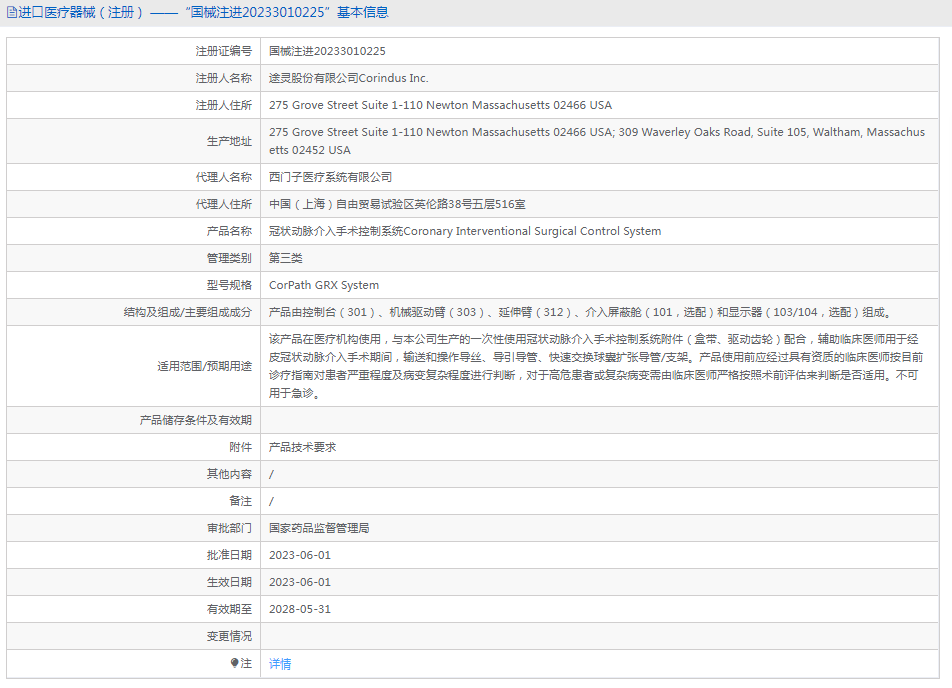Click the 代理人名称 label
This screenshot has width=952, height=688.
[x=223, y=177]
